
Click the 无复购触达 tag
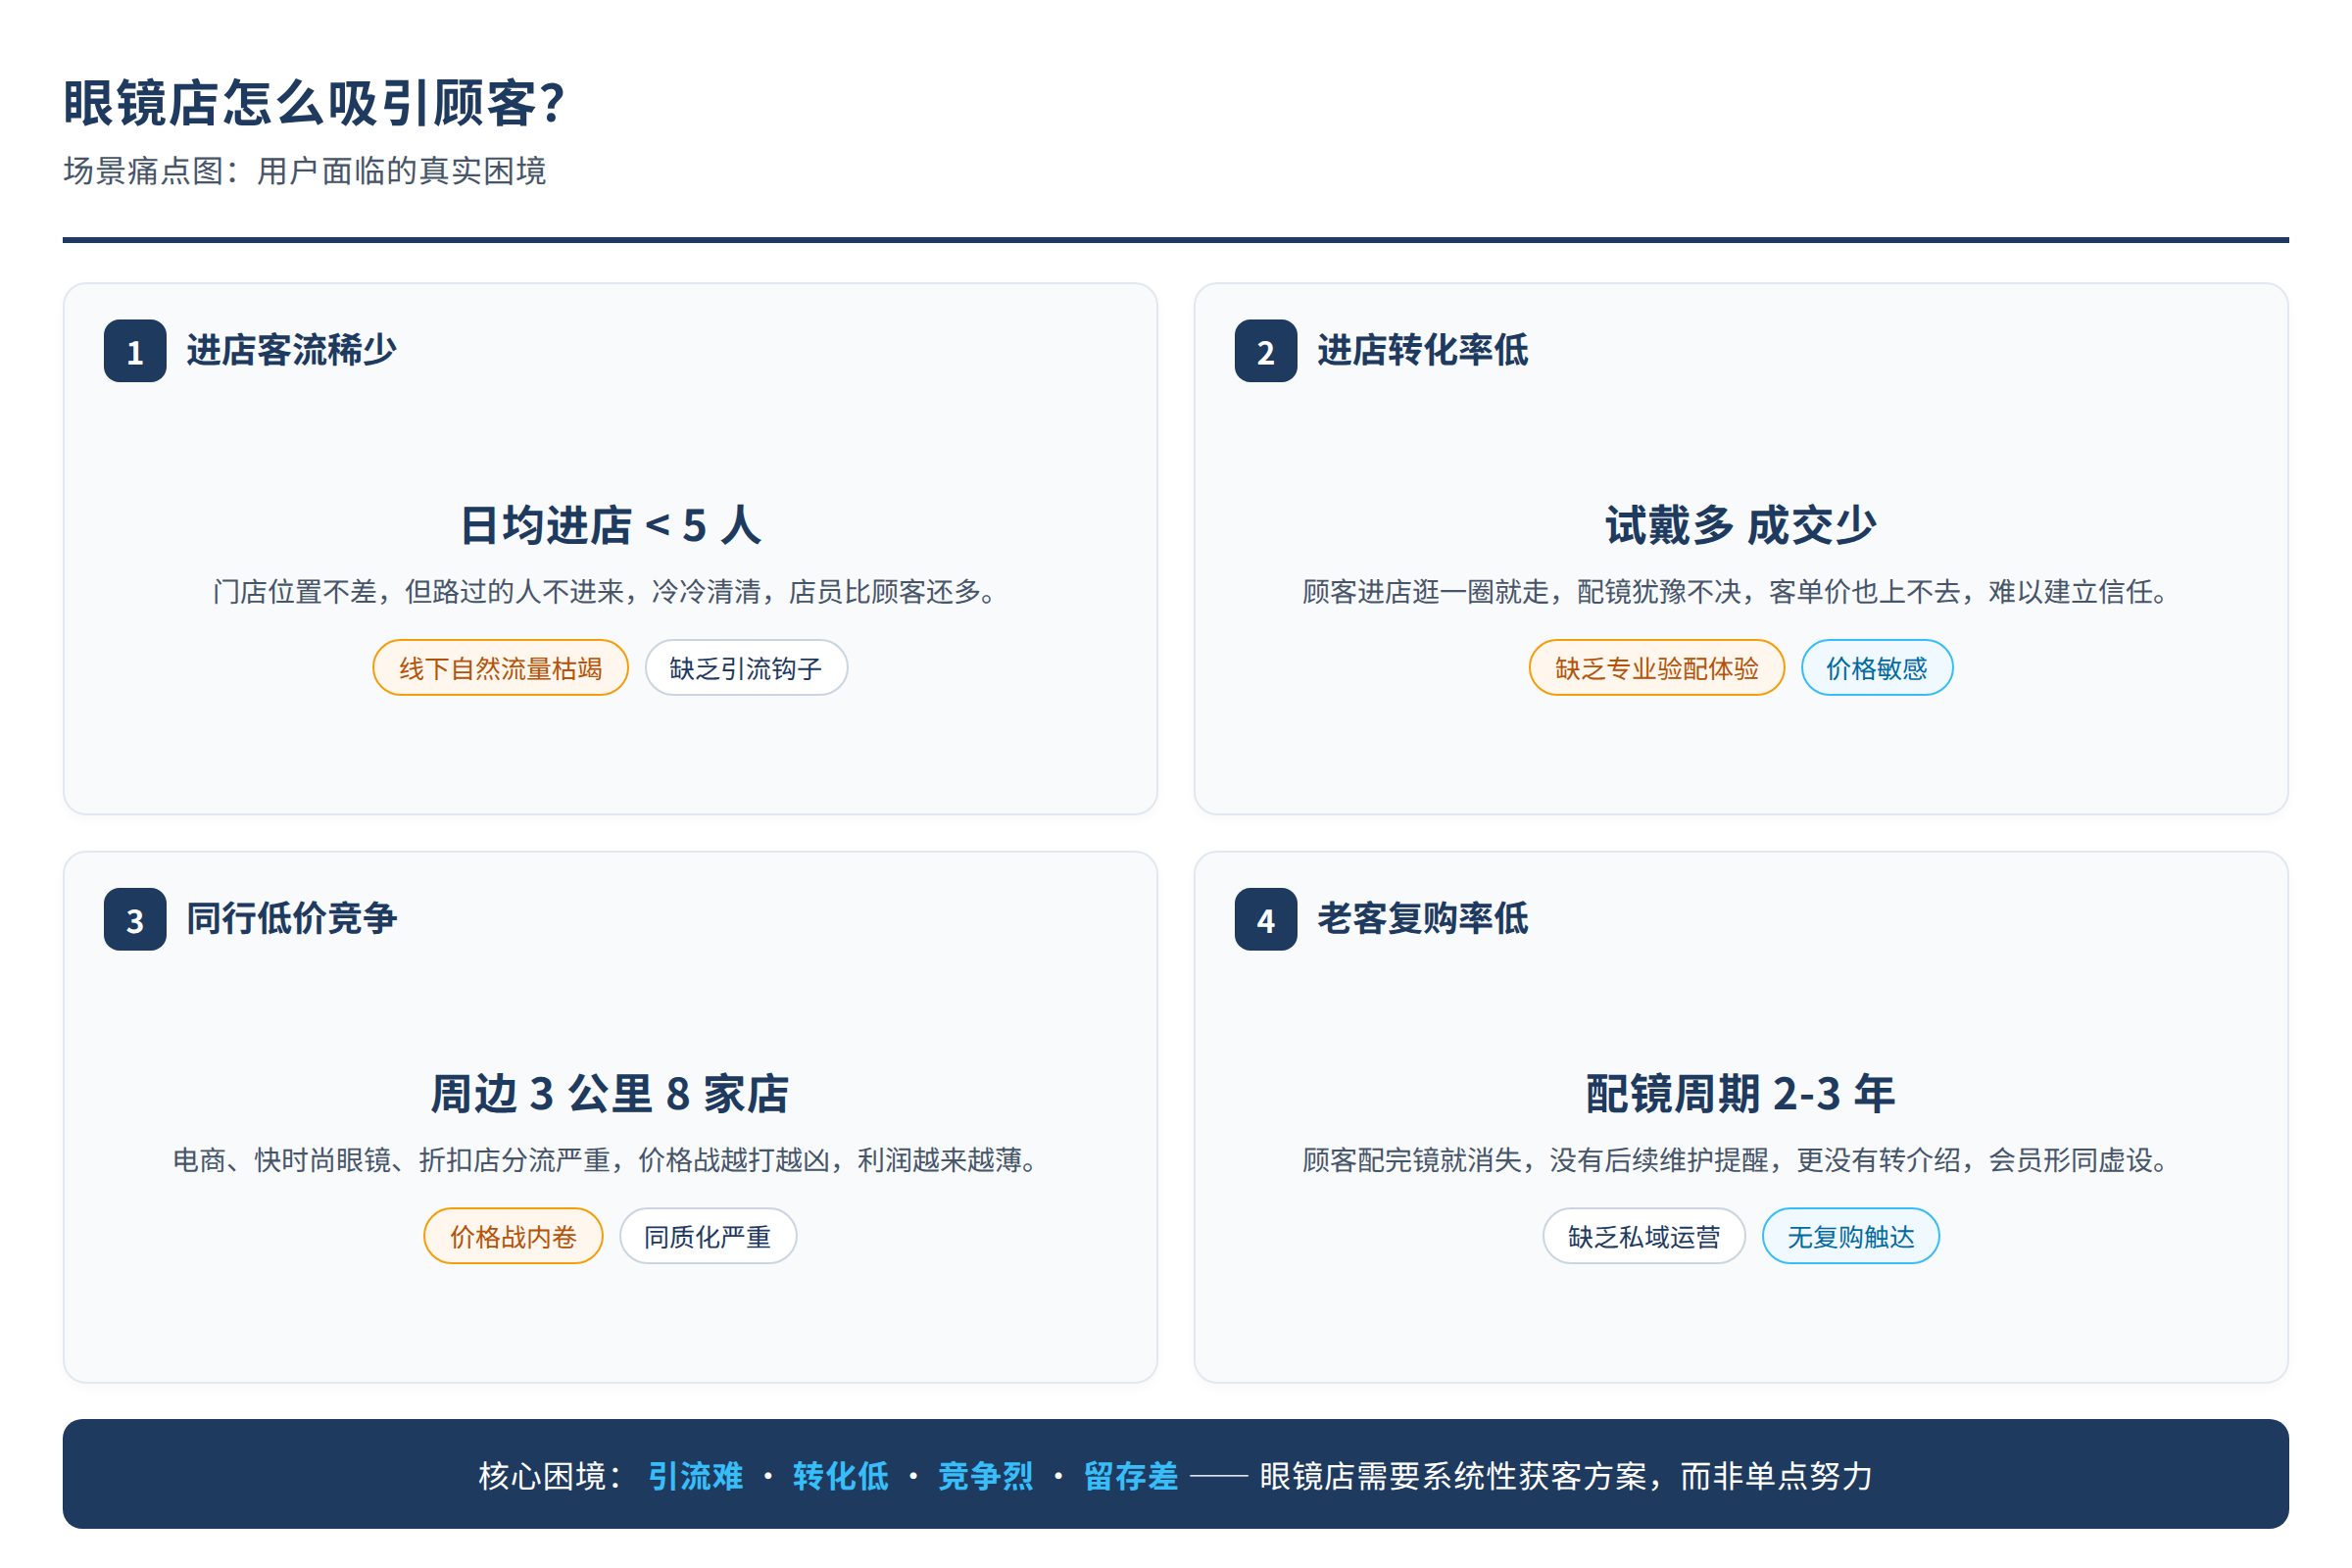point(1851,1236)
